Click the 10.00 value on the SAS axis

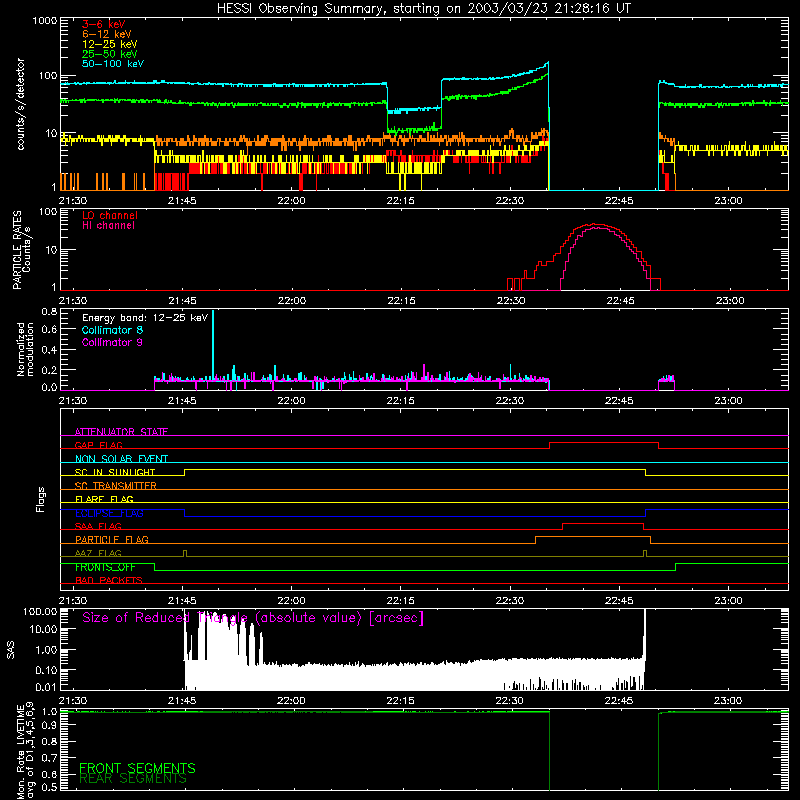pyautogui.click(x=43, y=629)
